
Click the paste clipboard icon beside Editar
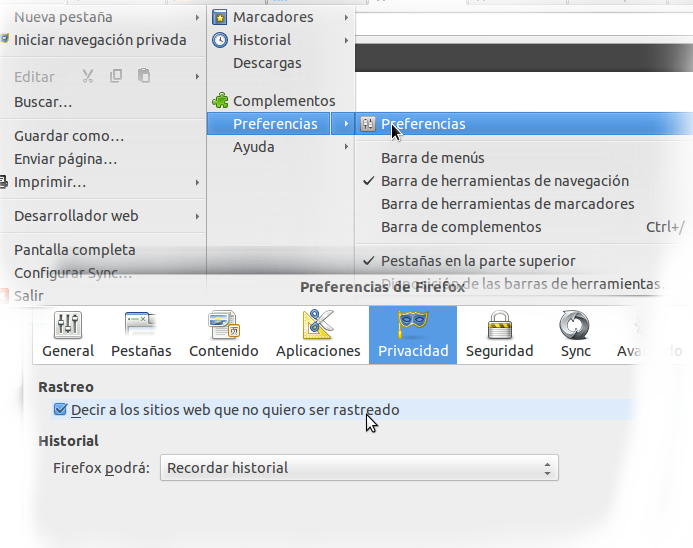click(144, 76)
